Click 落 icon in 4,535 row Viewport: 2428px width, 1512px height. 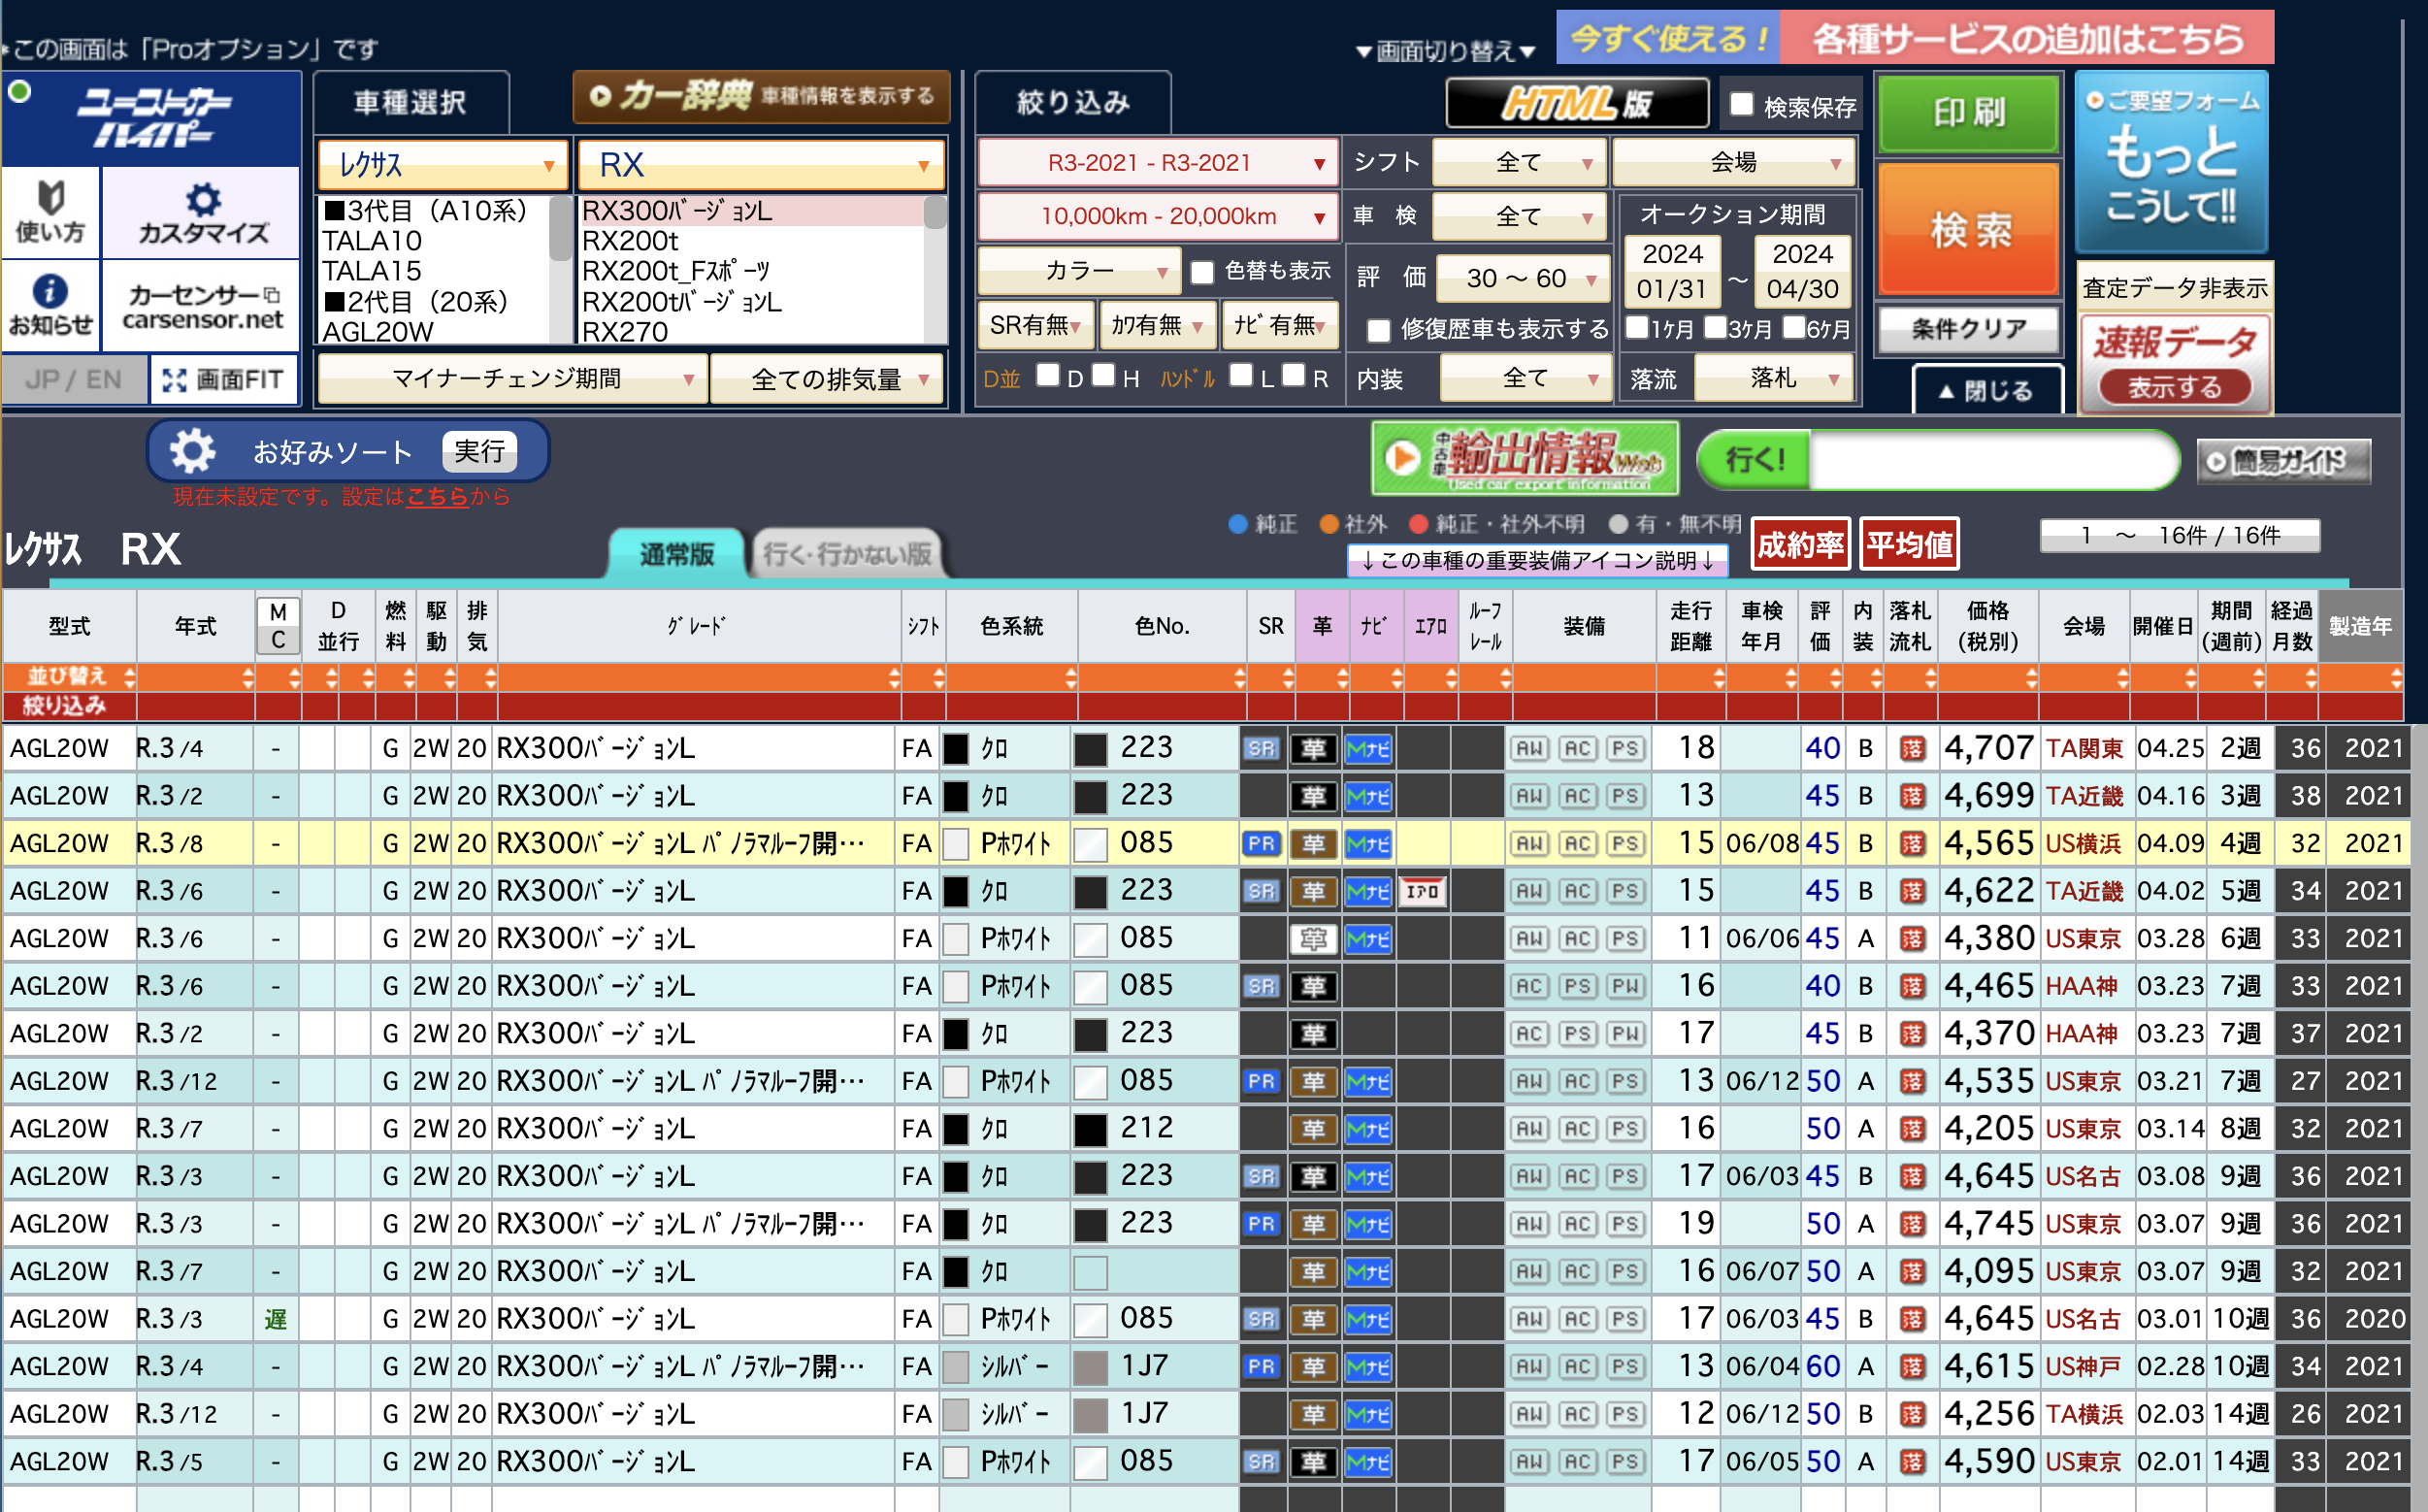1911,1082
